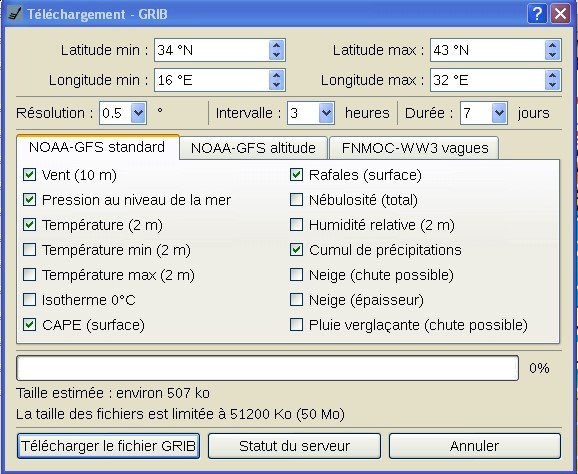This screenshot has height=474, width=578.
Task: Enable Nébulosité (total) checkbox
Action: pos(296,200)
